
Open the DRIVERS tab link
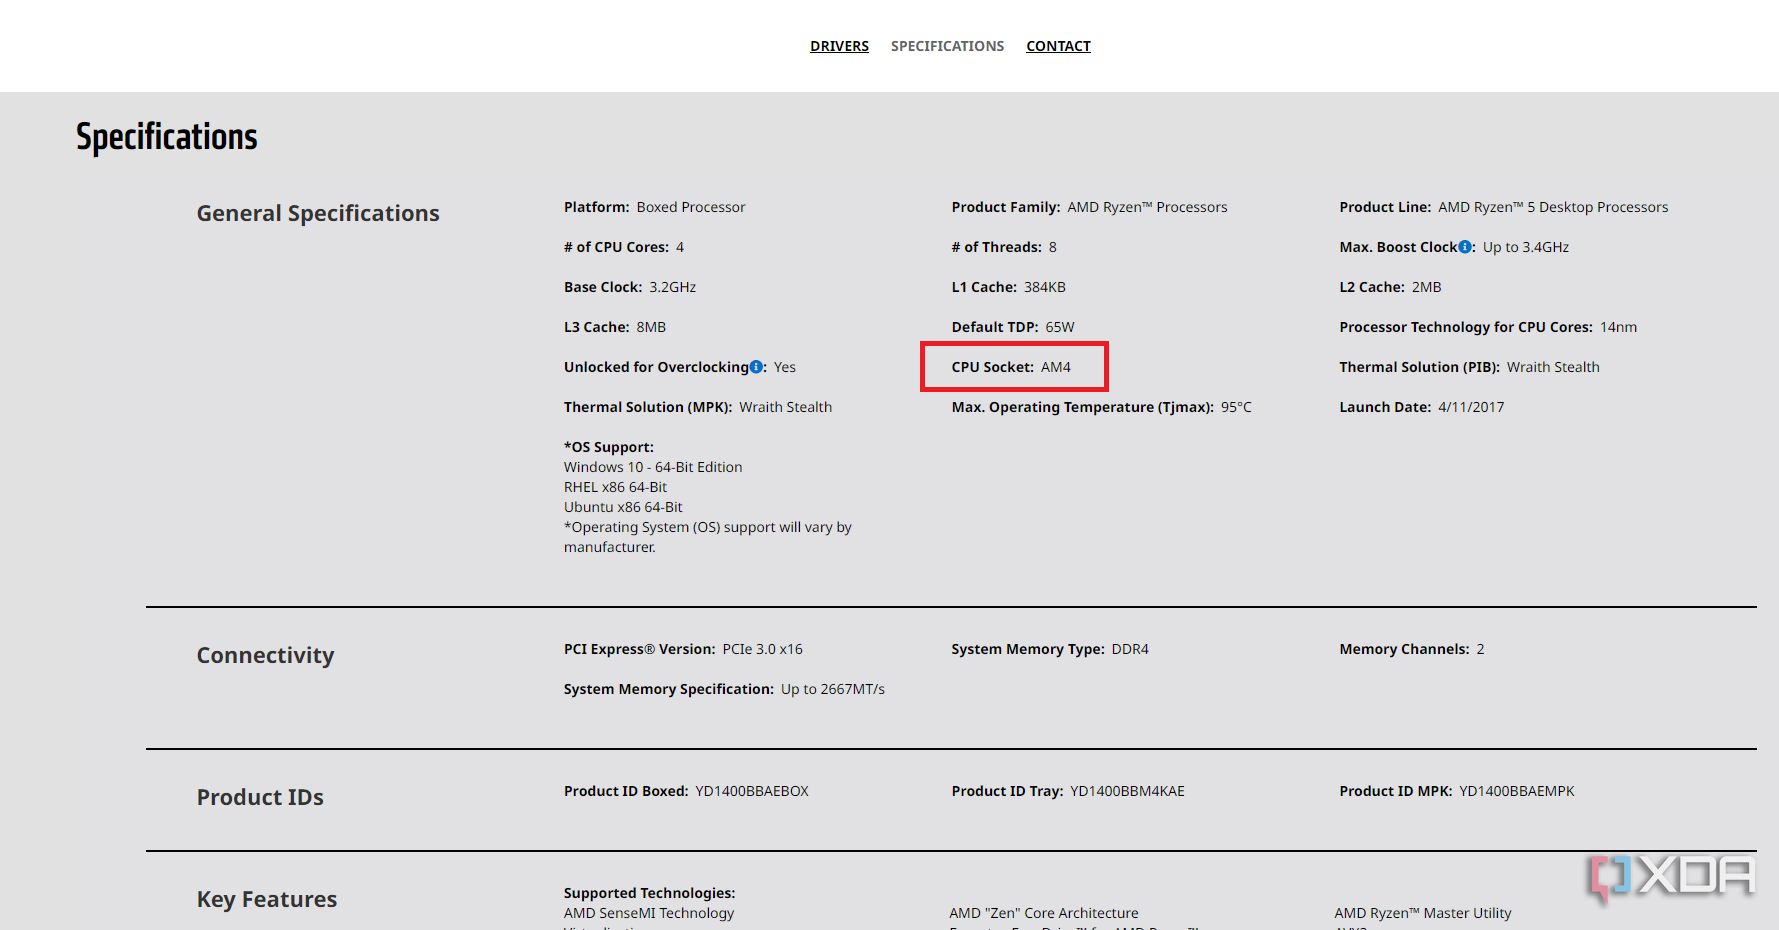pos(839,46)
